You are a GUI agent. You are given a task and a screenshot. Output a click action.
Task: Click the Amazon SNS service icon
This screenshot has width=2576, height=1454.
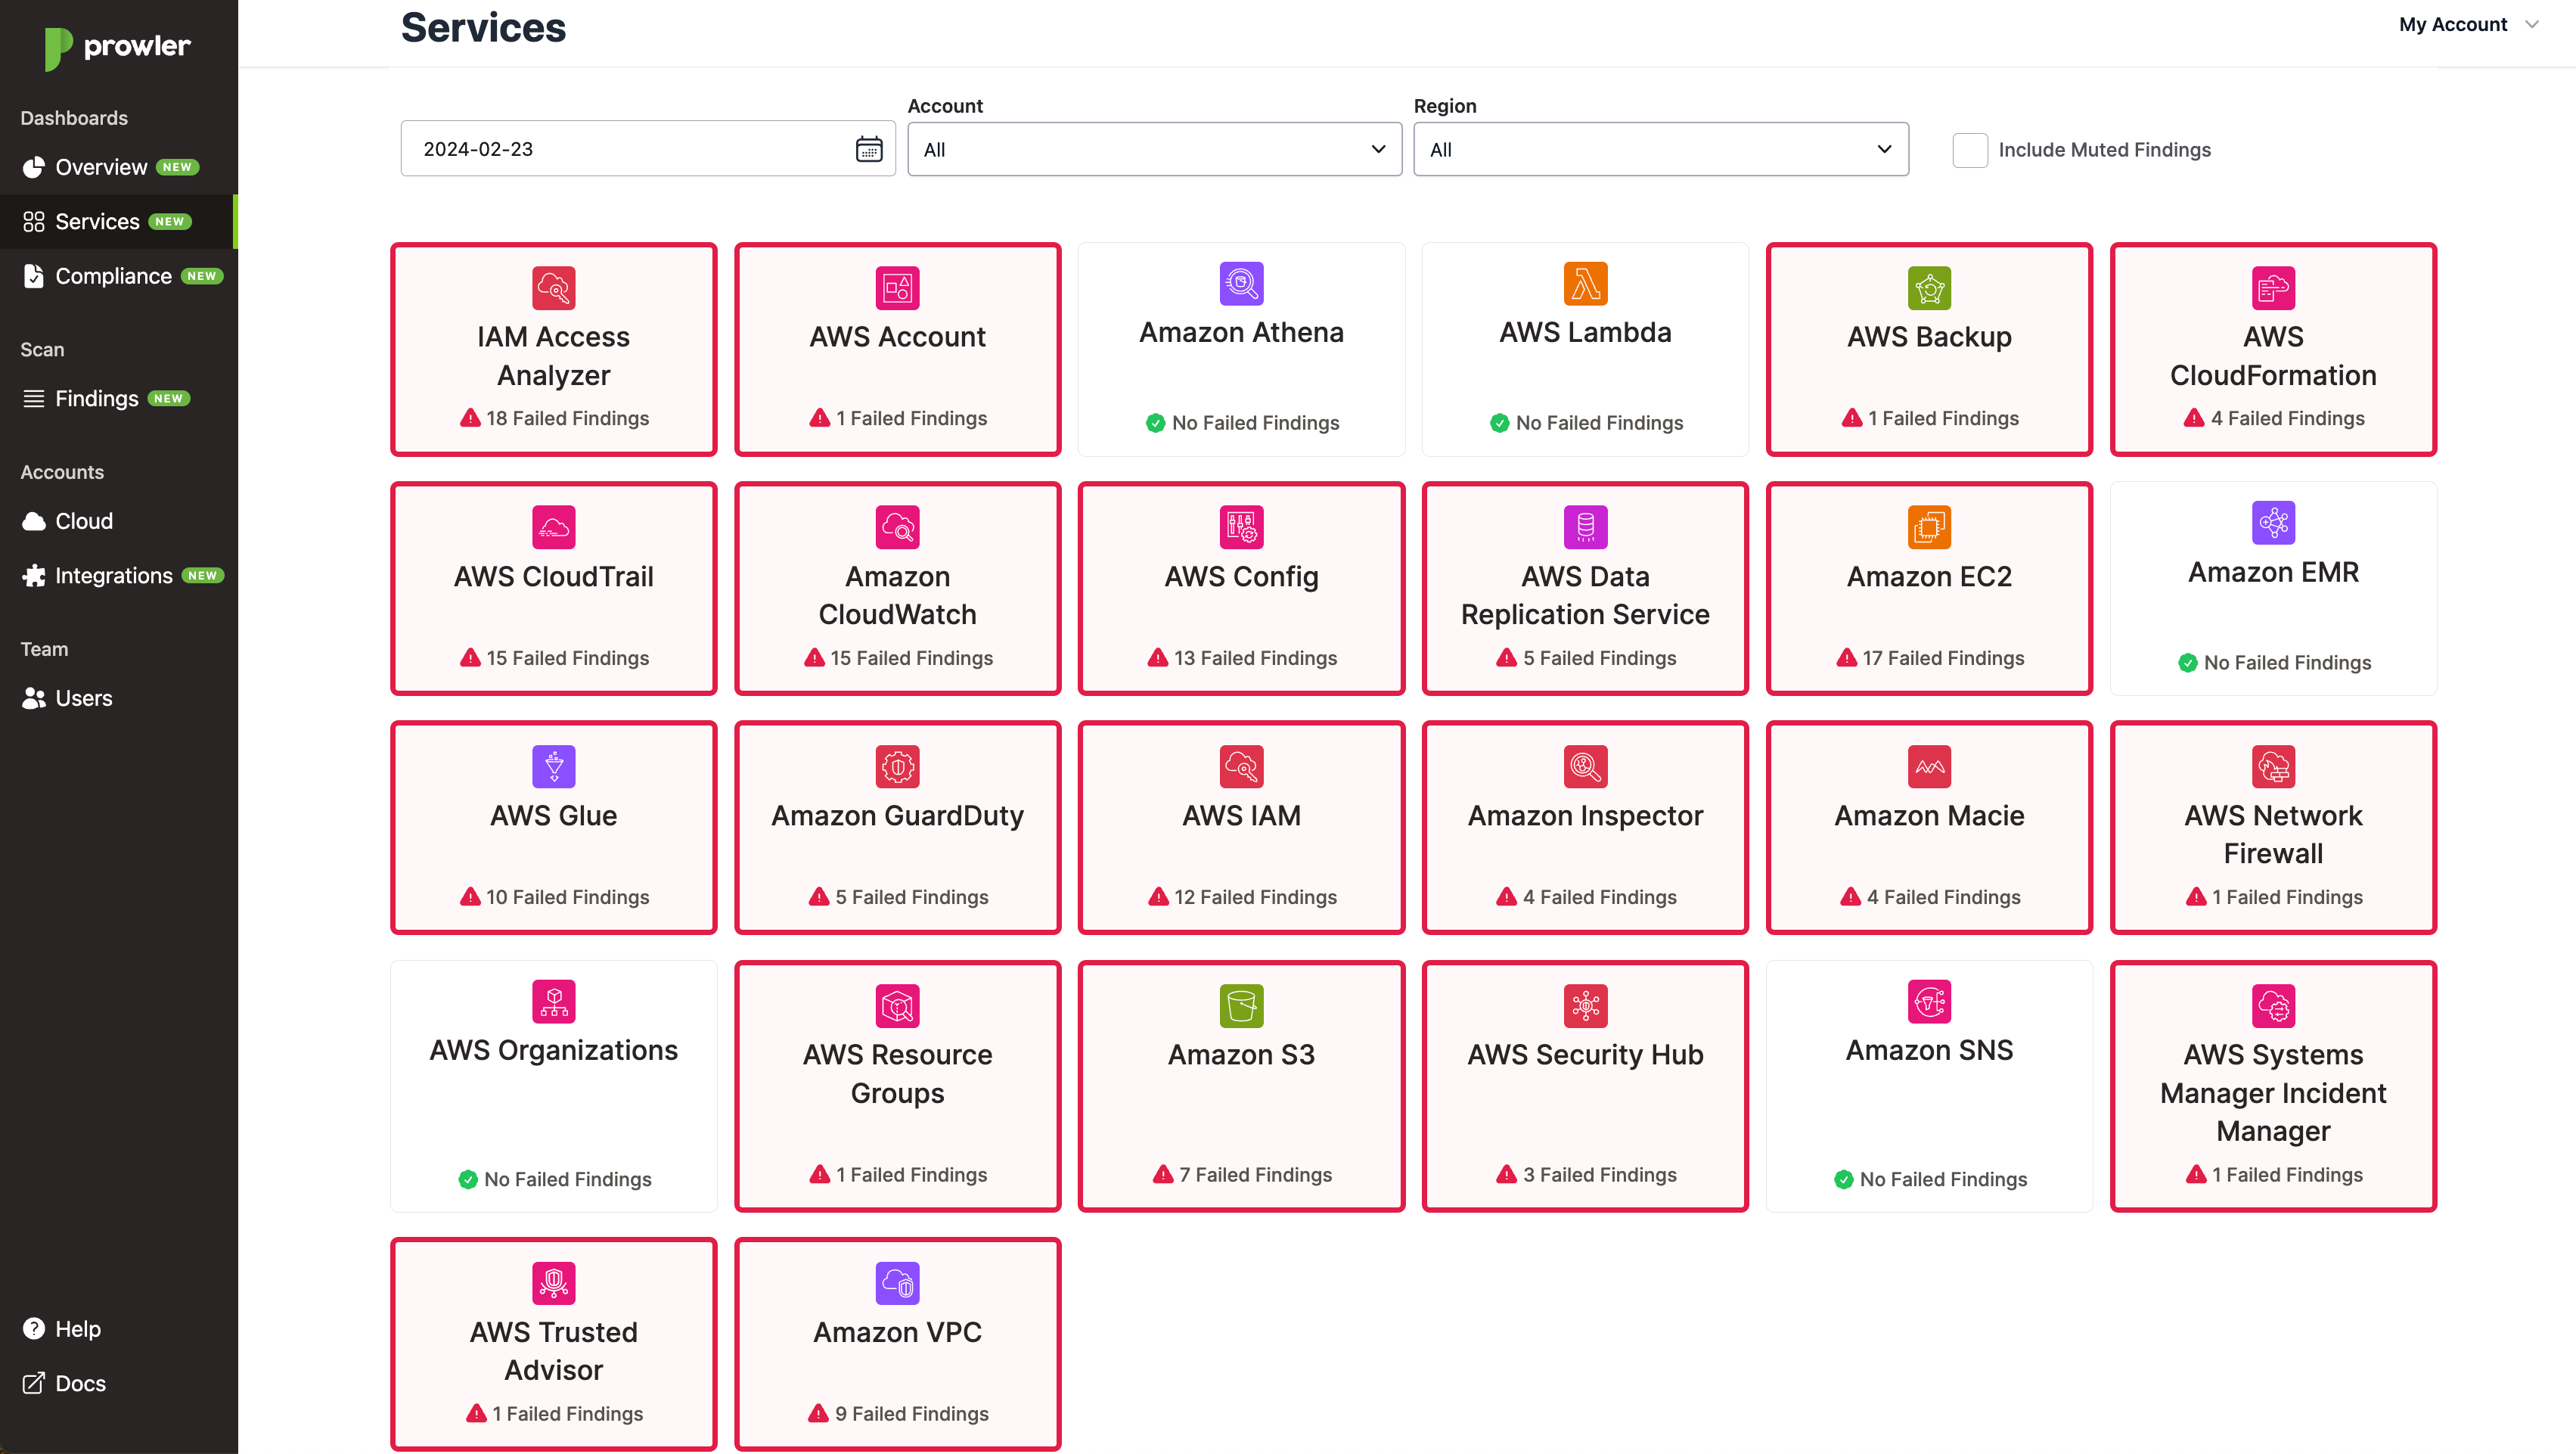click(1929, 1002)
